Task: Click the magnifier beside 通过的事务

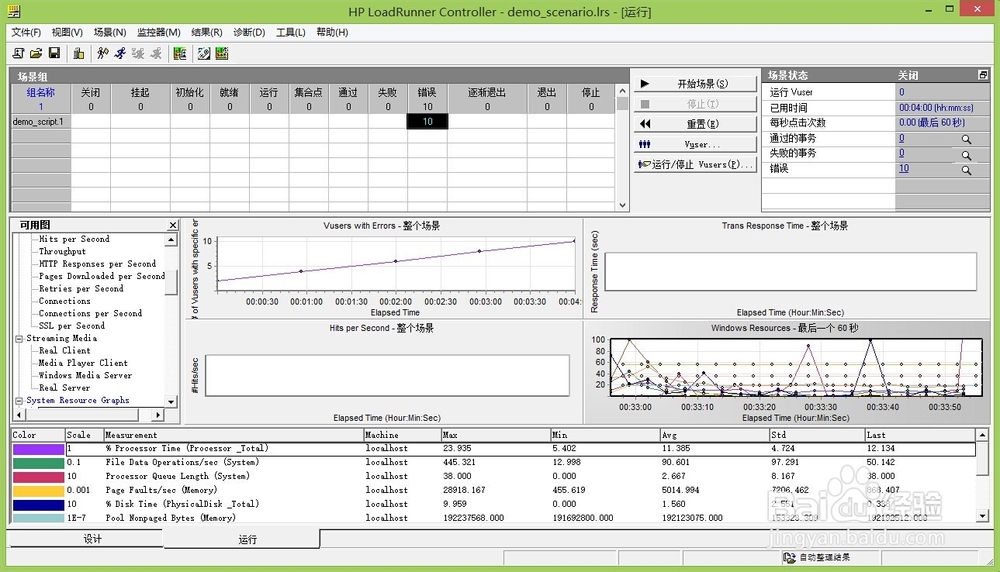Action: [x=966, y=139]
